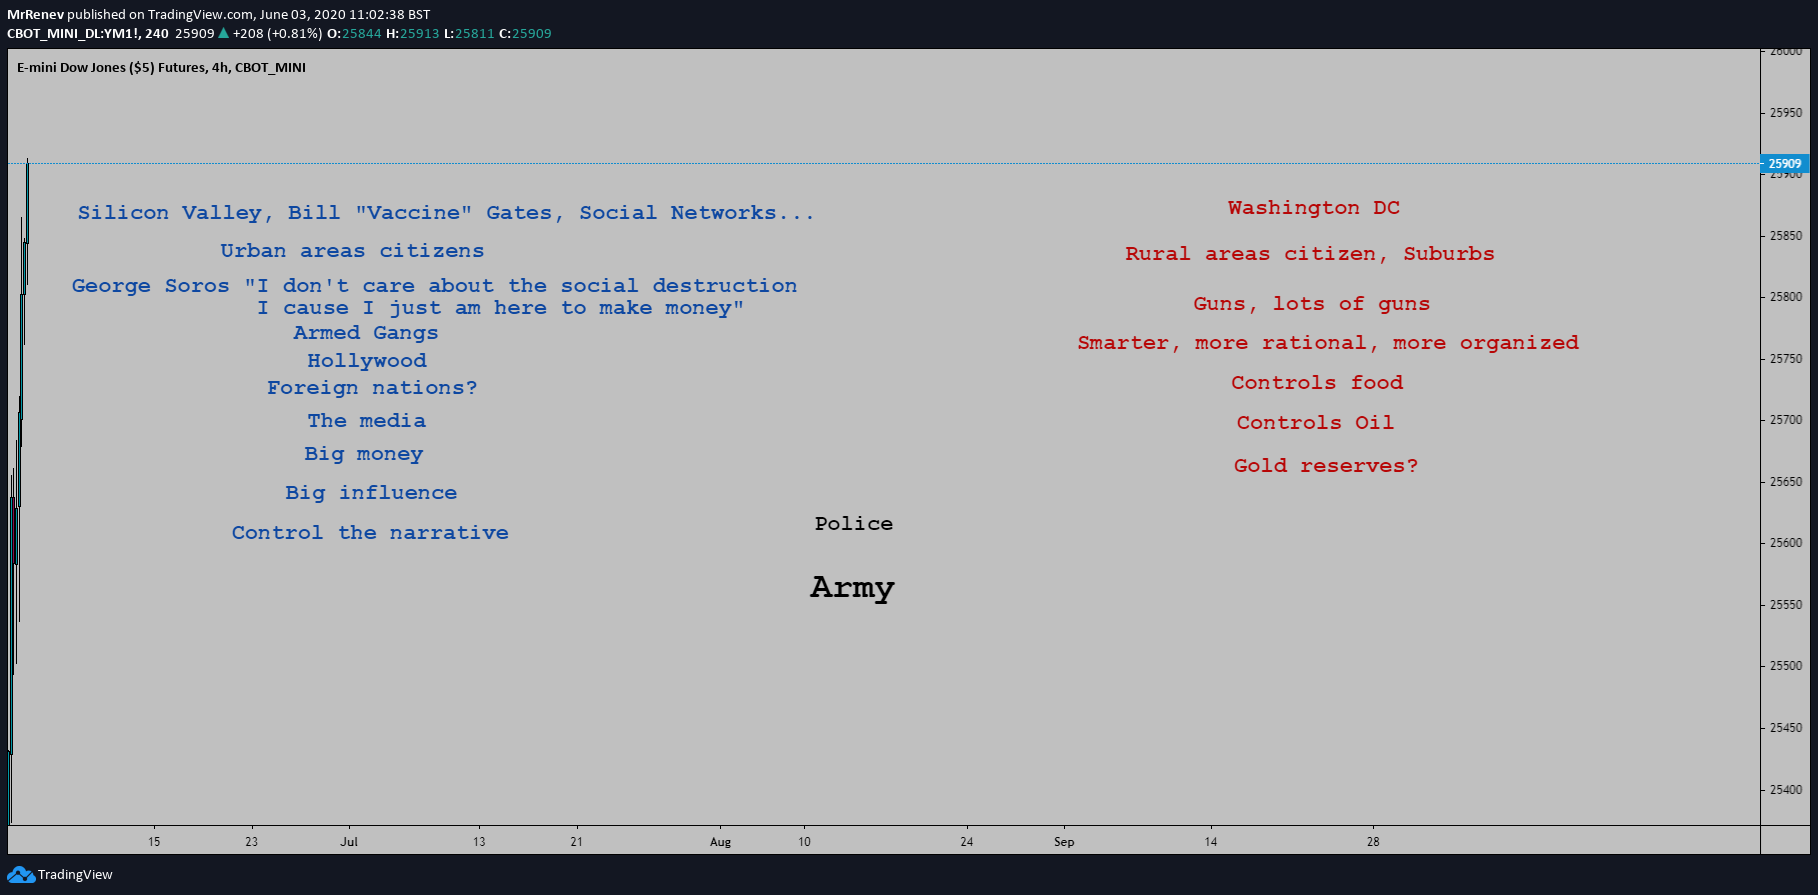Click the TradingView cloud logo icon

click(x=21, y=875)
